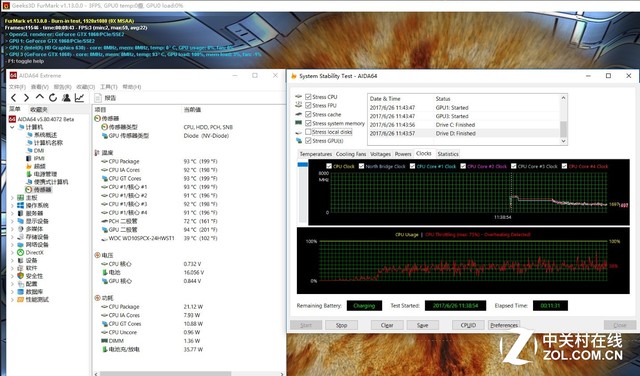
Task: Go forward with the AIDA64 toolbar right arrow
Action: [x=27, y=98]
